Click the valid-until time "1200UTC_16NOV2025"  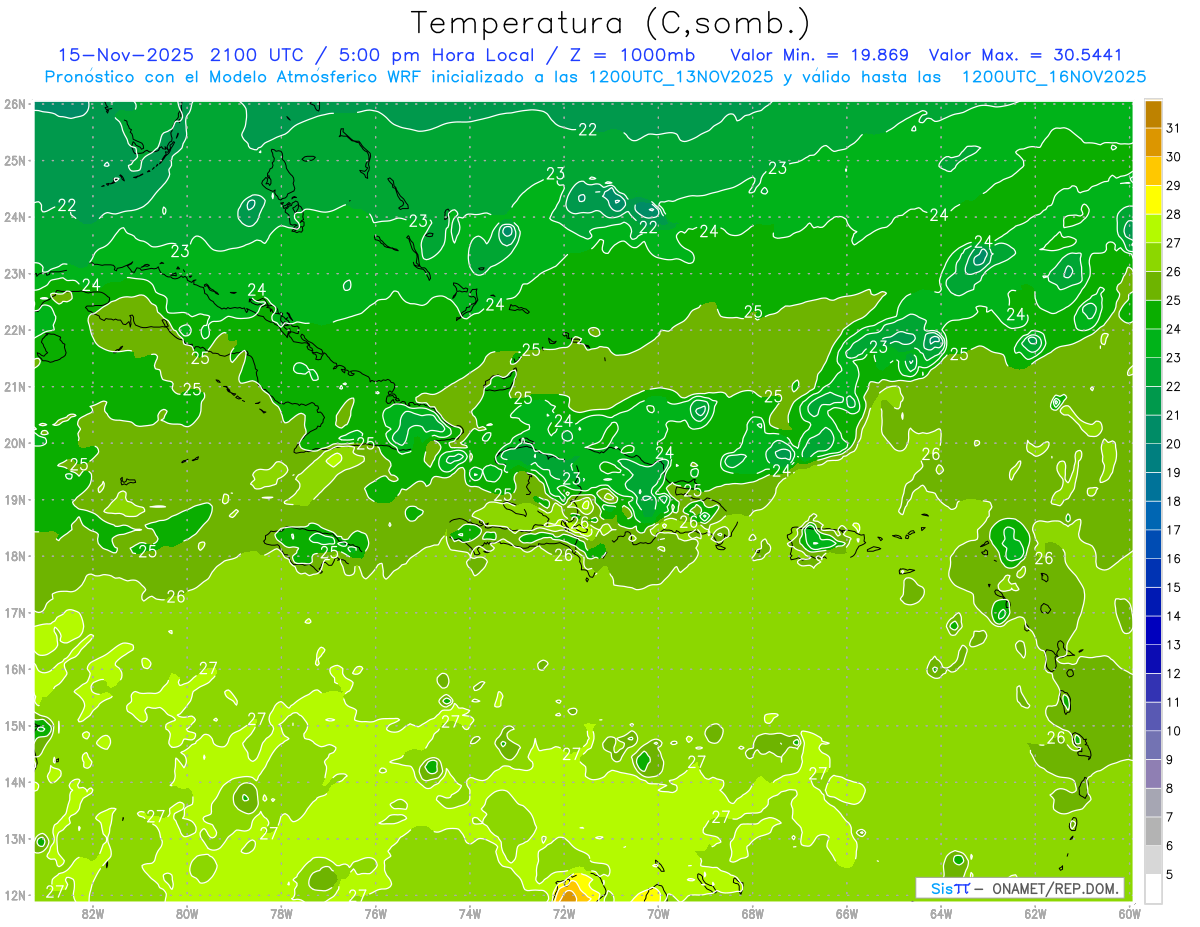[x=1053, y=76]
